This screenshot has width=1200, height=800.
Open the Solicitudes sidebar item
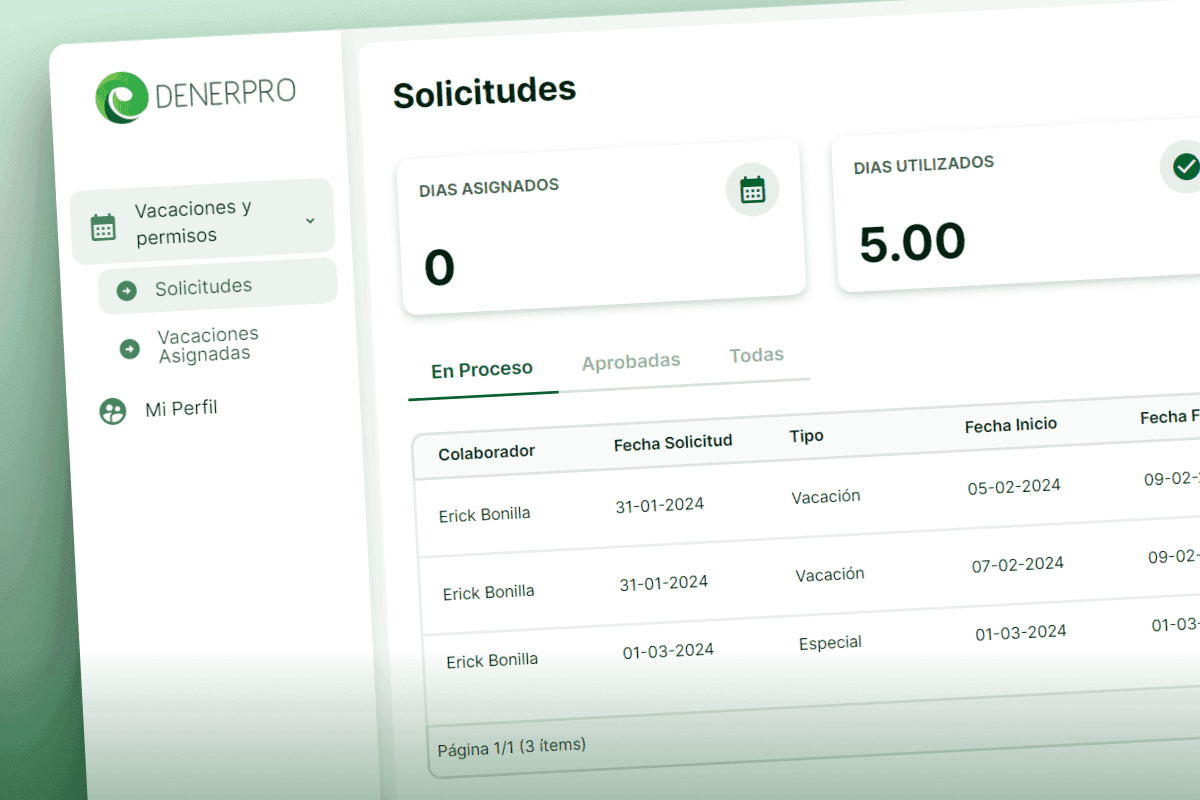click(x=203, y=288)
